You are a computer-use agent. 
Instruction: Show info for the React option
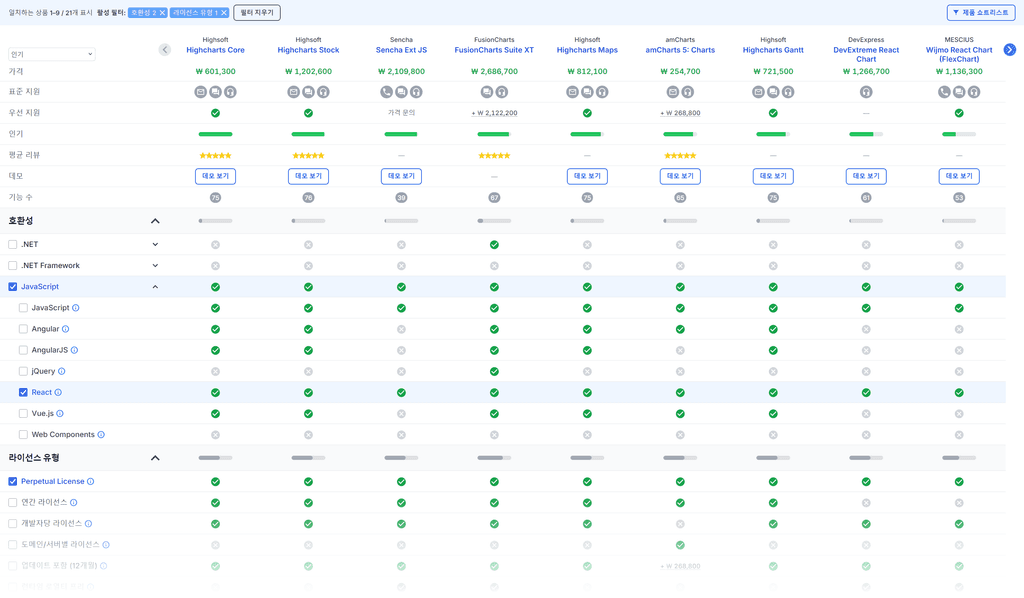tap(58, 392)
